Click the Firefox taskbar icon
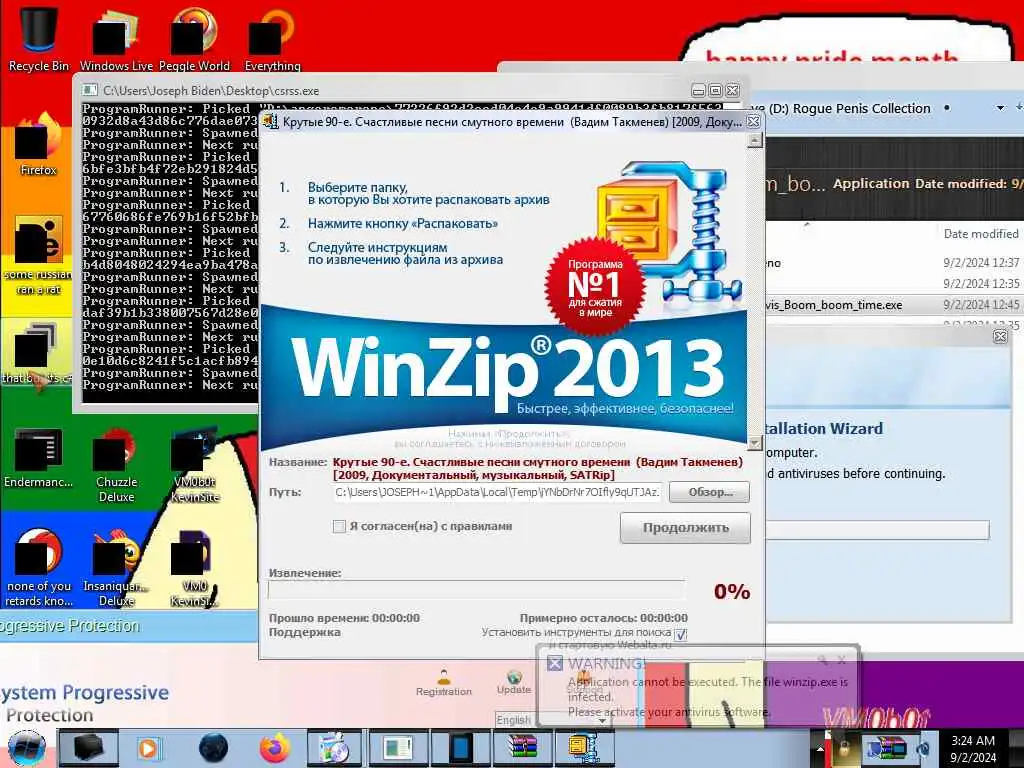 click(274, 748)
